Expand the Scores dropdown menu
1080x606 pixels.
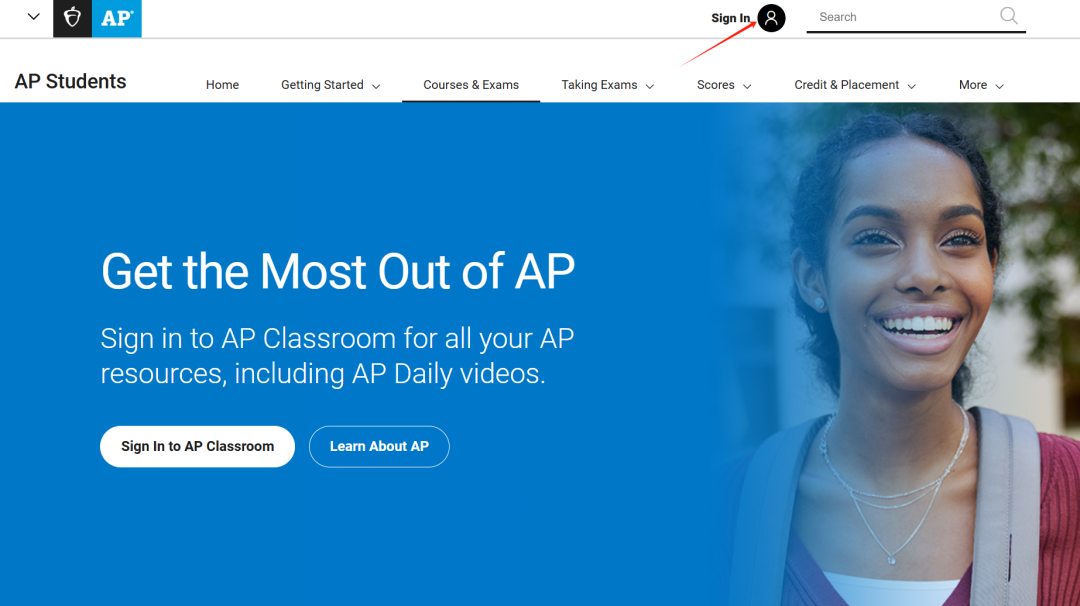pos(724,85)
